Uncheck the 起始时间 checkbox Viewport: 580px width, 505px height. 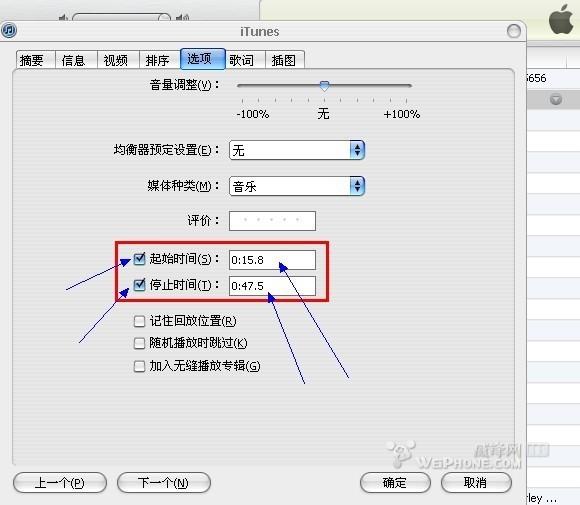[x=139, y=259]
